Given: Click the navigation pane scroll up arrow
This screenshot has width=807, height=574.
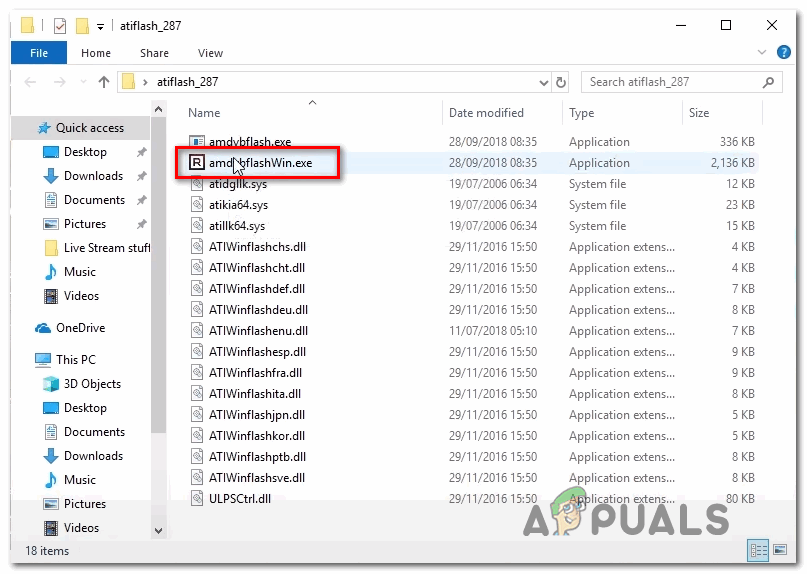Looking at the screenshot, I should tap(159, 109).
